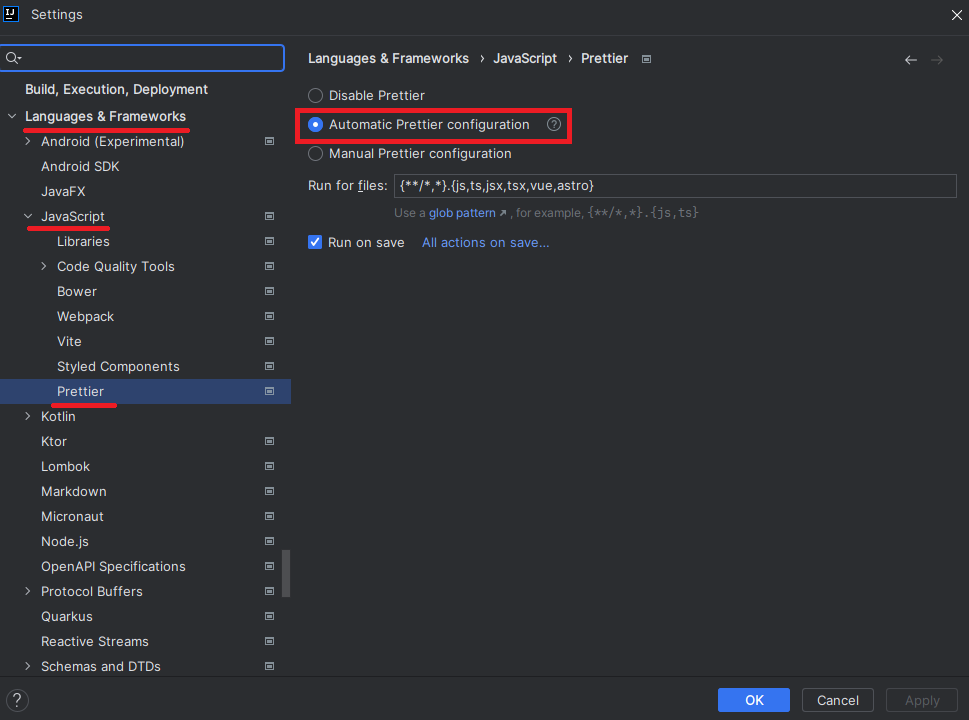Select the Micronaut tree item
The height and width of the screenshot is (720, 969).
click(x=72, y=517)
